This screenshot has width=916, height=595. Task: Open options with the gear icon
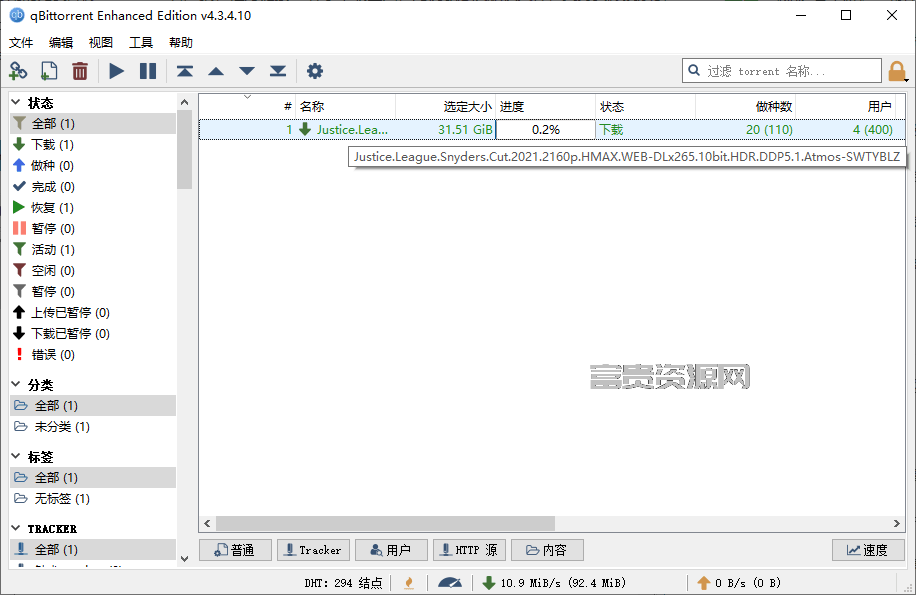[315, 71]
